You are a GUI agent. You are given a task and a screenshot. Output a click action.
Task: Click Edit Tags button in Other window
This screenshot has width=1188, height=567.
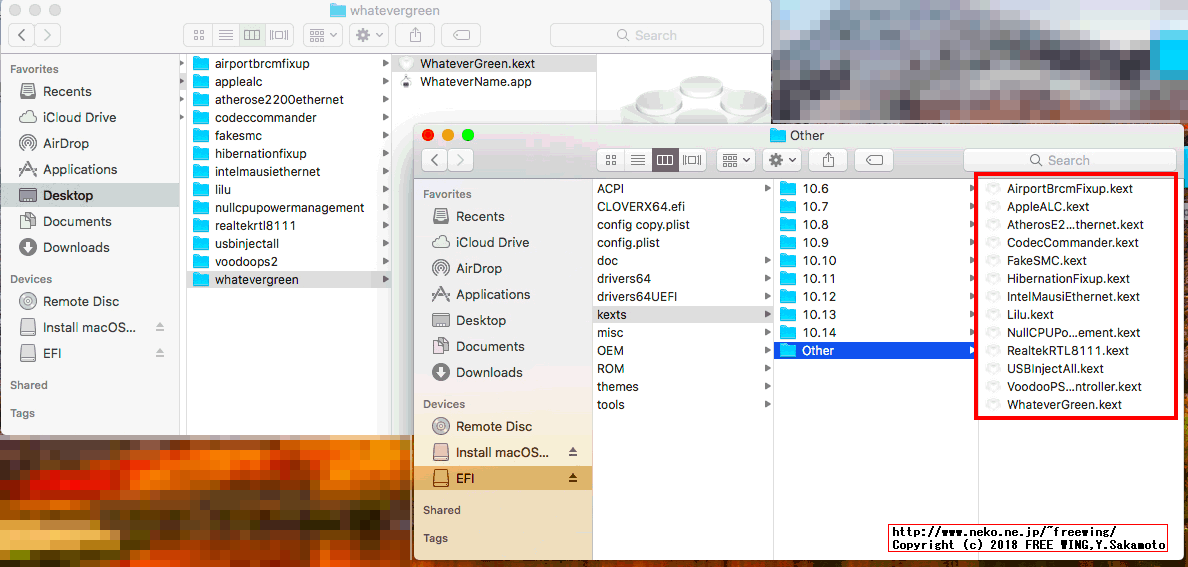point(874,160)
